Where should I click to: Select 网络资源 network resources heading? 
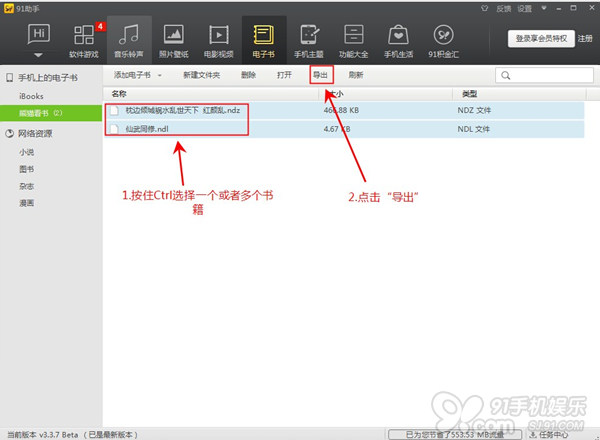click(35, 134)
